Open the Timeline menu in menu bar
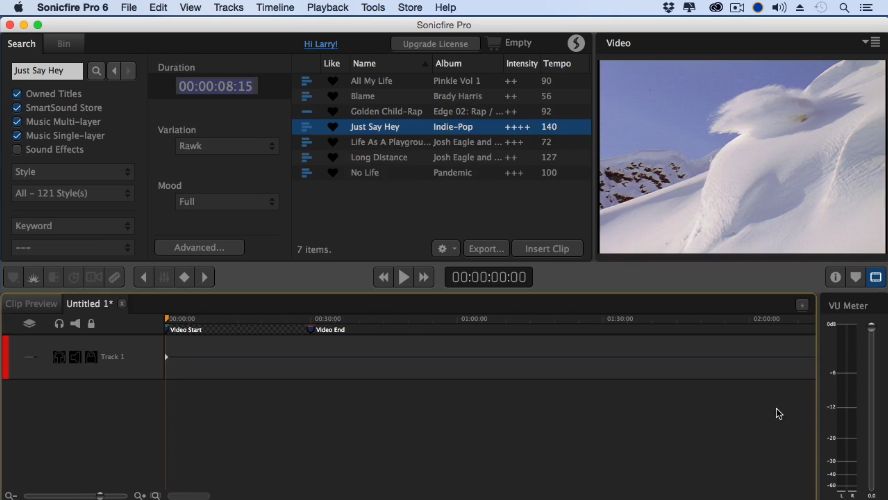The width and height of the screenshot is (888, 500). 275,7
